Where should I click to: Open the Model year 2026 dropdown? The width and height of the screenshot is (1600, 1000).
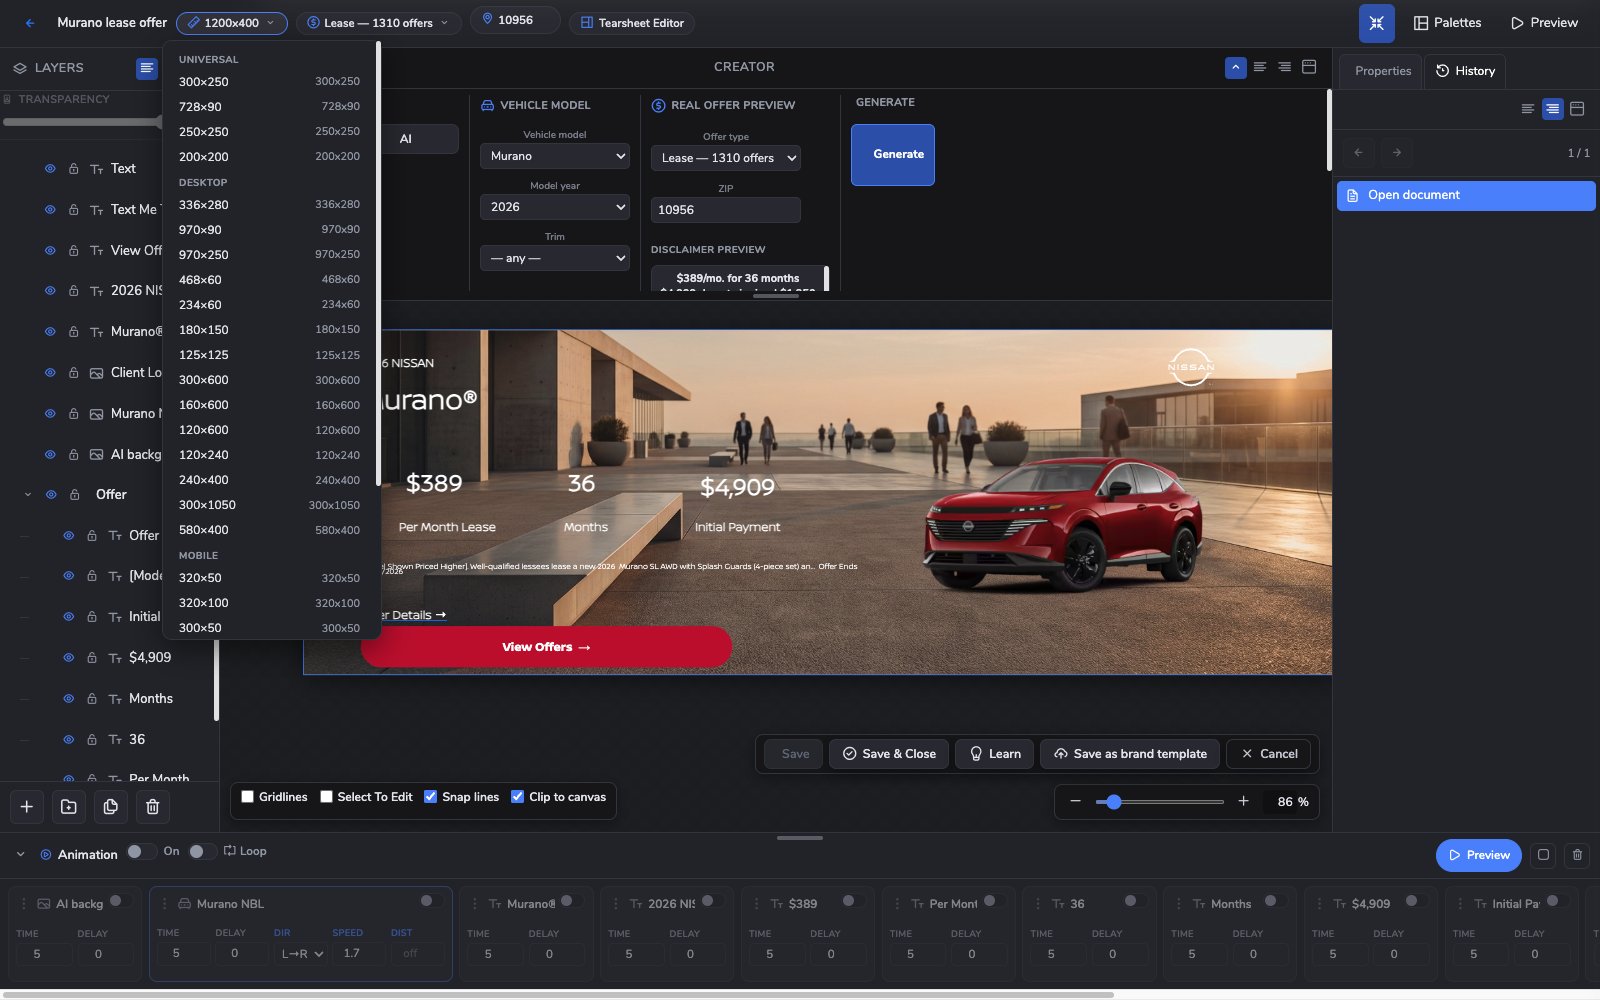click(555, 207)
